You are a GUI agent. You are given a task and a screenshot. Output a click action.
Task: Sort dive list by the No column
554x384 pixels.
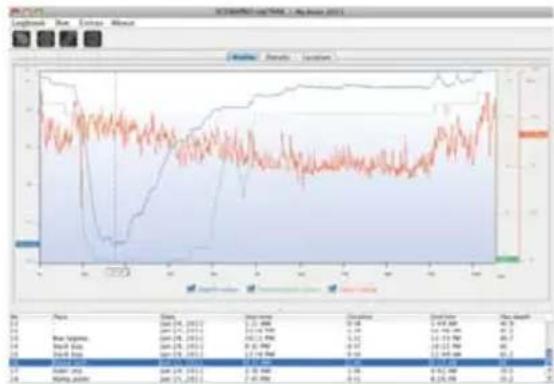(14, 317)
